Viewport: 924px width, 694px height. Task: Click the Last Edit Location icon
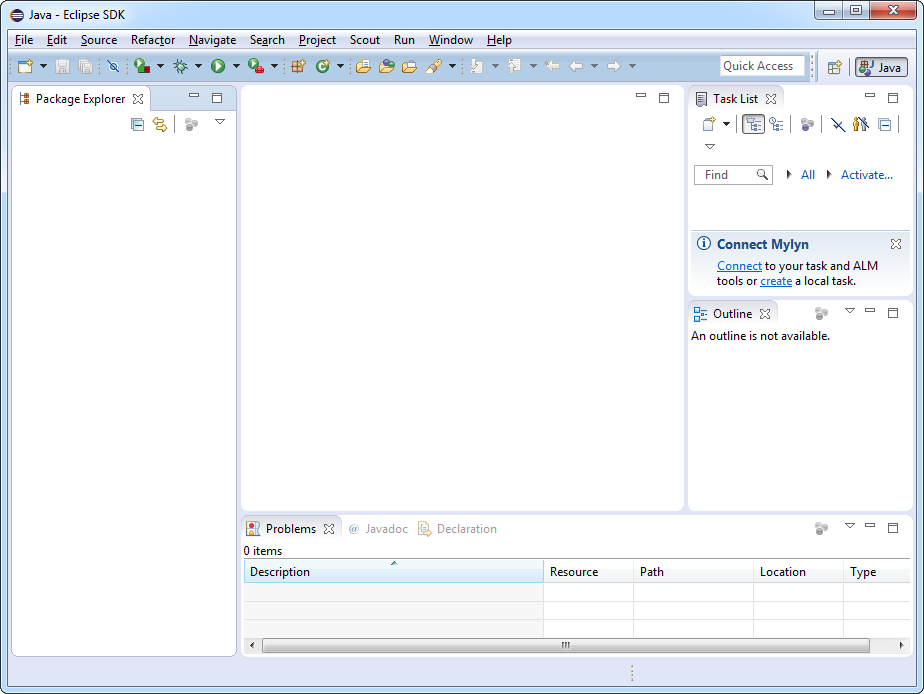pyautogui.click(x=552, y=66)
